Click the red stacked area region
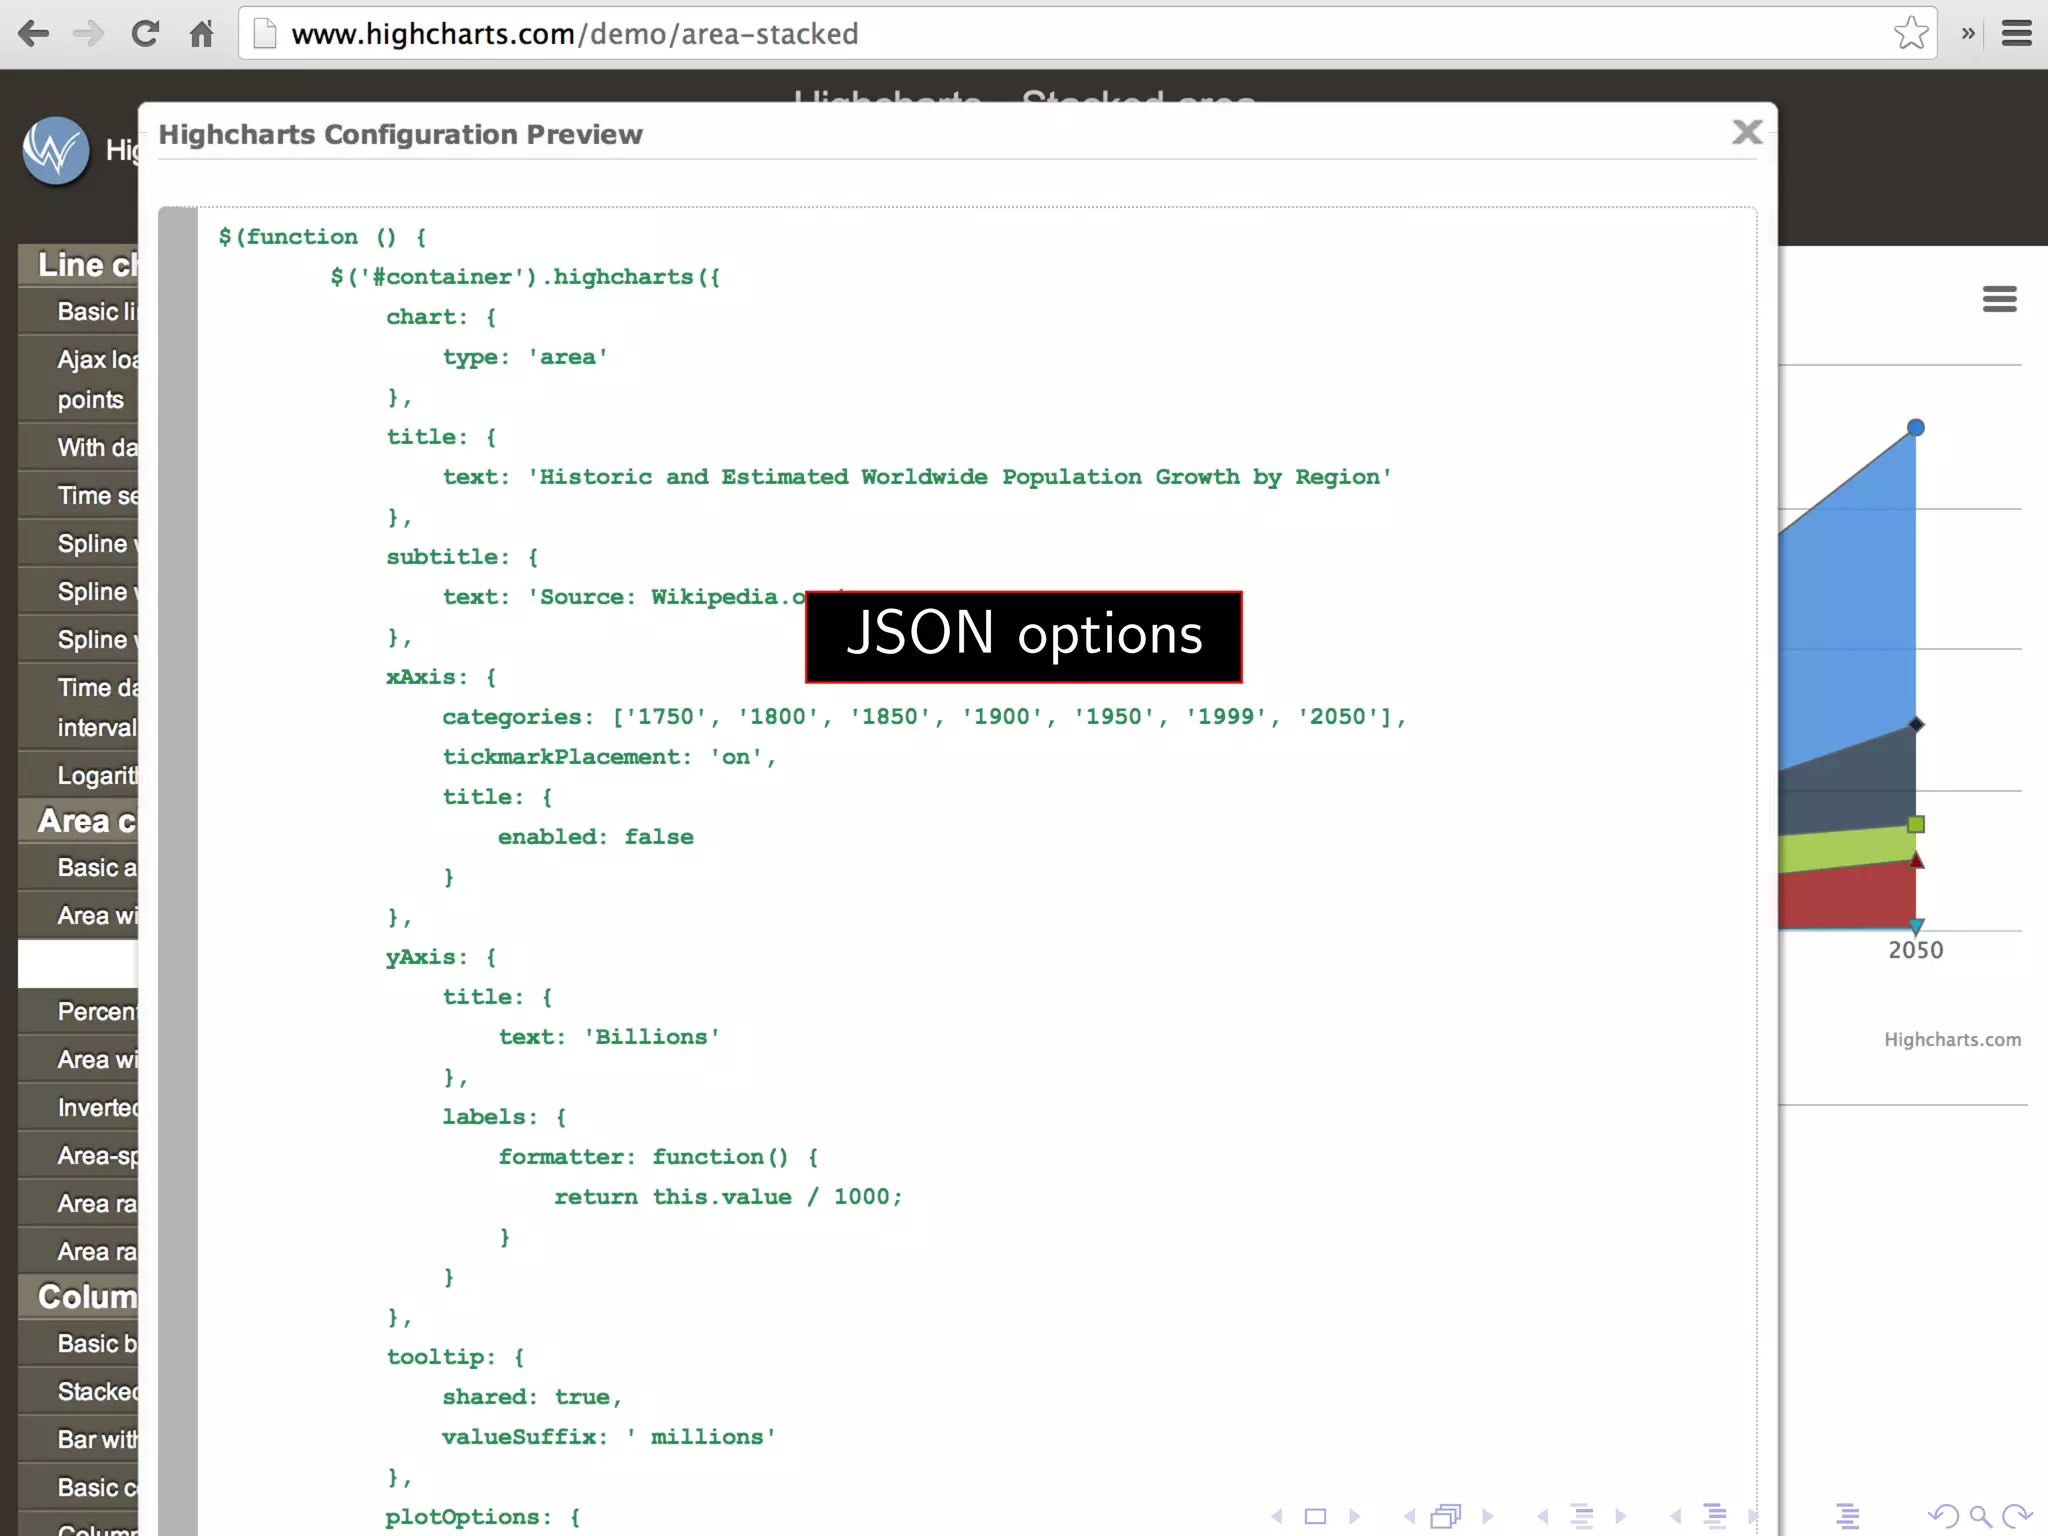The width and height of the screenshot is (2048, 1536). [x=1848, y=898]
